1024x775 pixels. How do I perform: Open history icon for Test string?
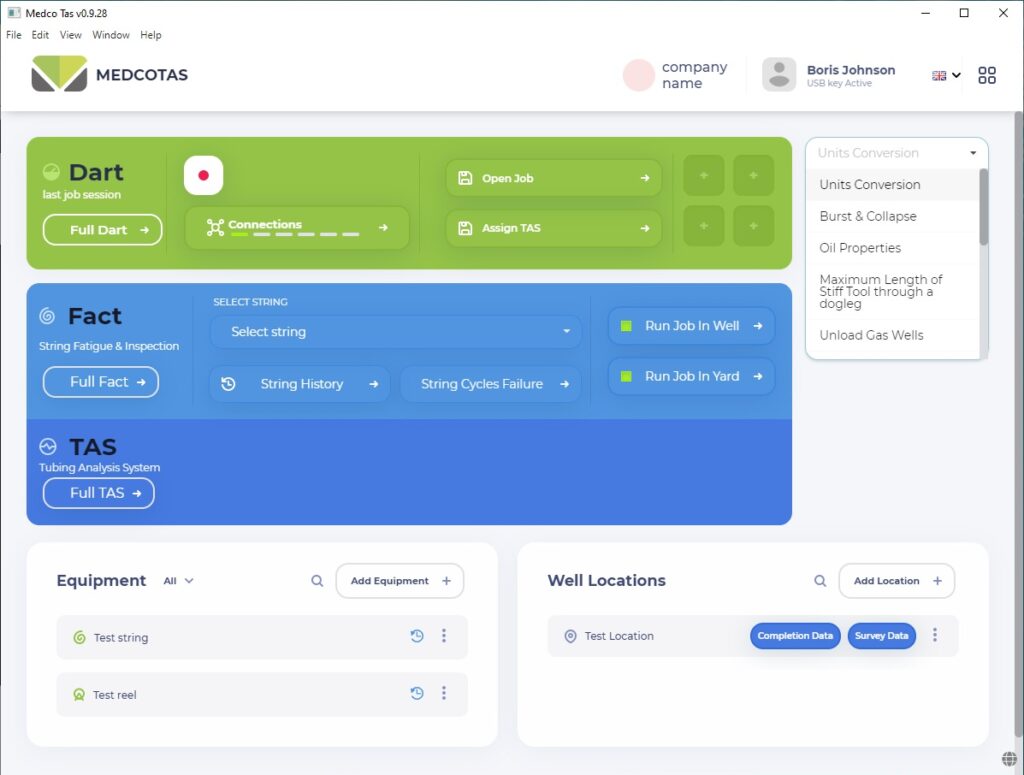tap(417, 636)
